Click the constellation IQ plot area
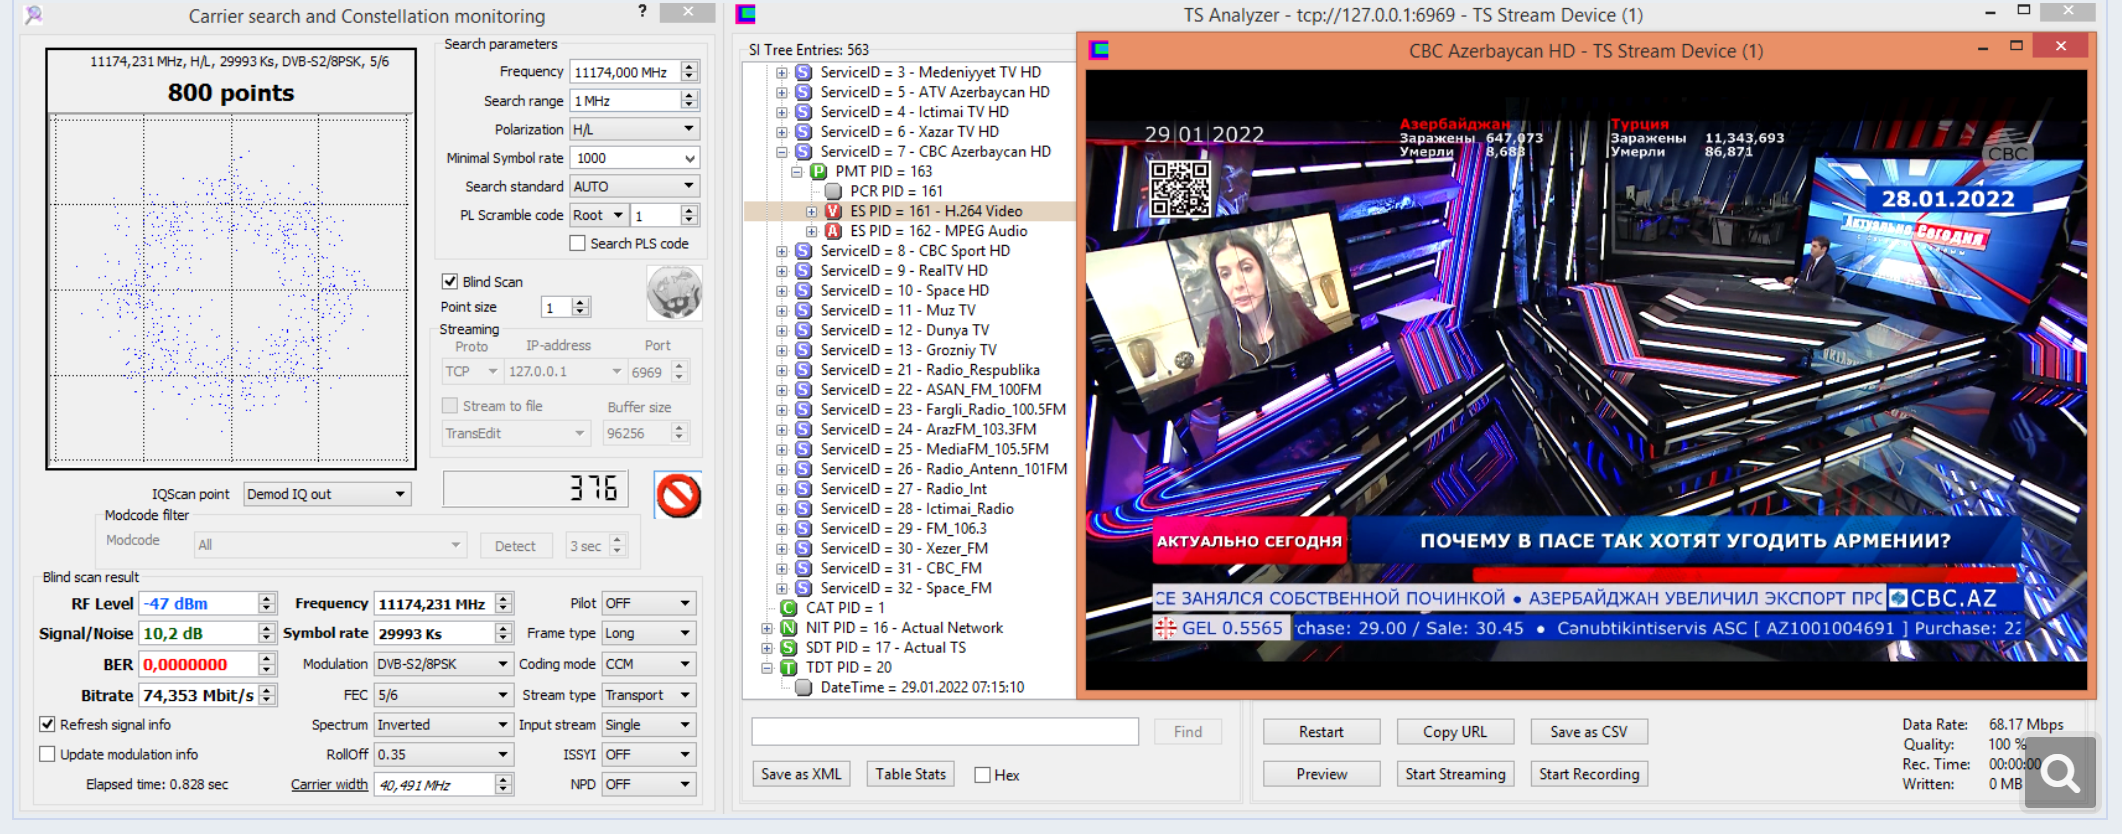 tap(231, 290)
